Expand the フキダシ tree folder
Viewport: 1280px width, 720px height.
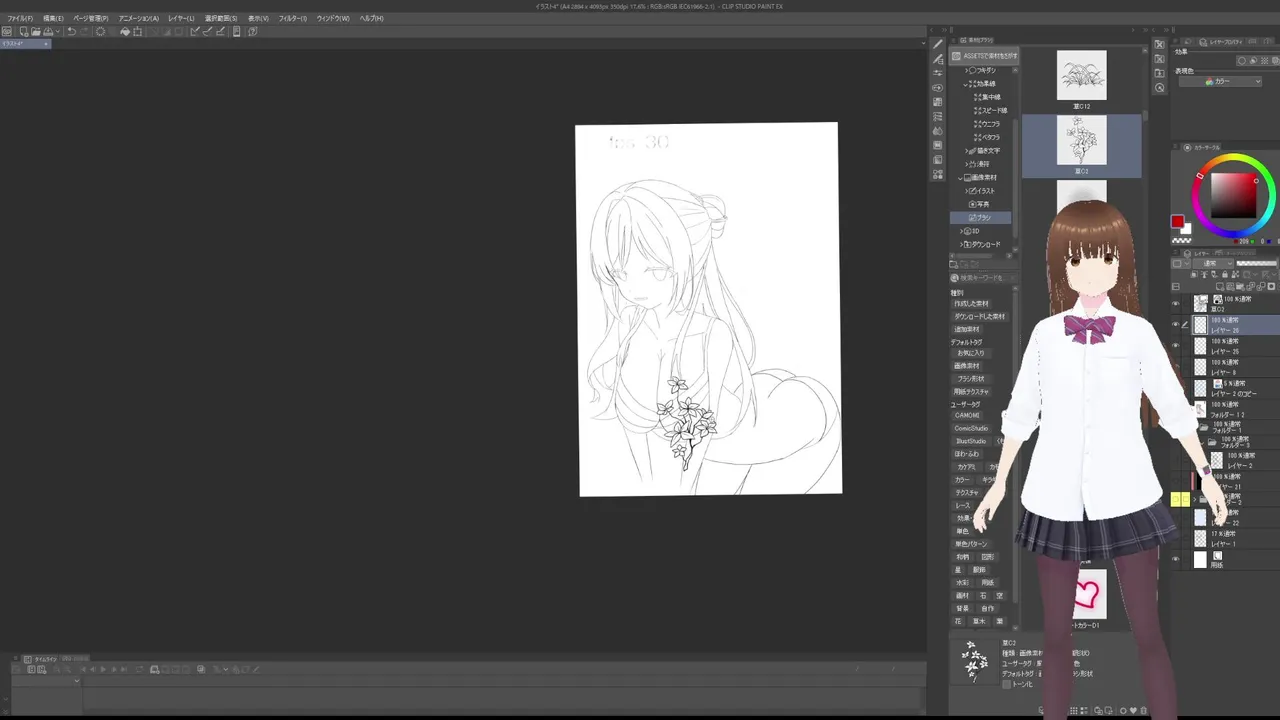[x=967, y=70]
